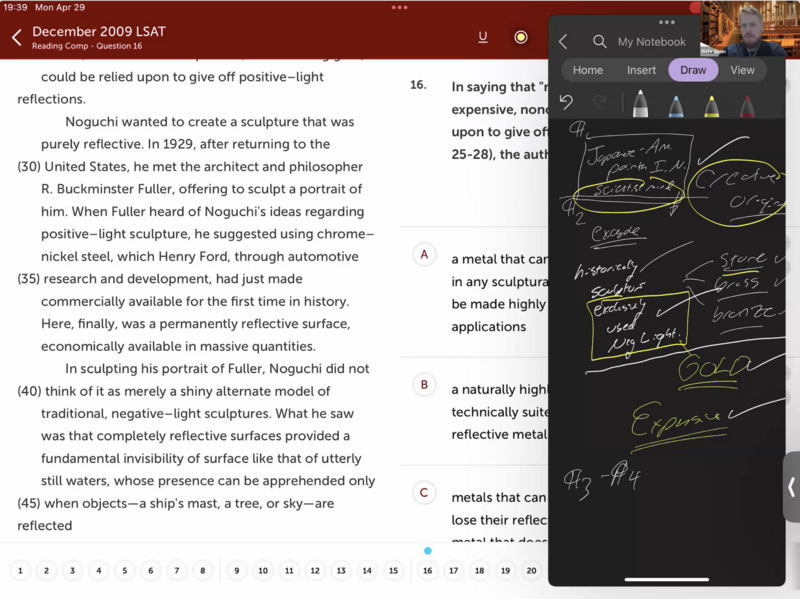Select the blue pen tool
Image resolution: width=800 pixels, height=599 pixels.
[x=676, y=104]
